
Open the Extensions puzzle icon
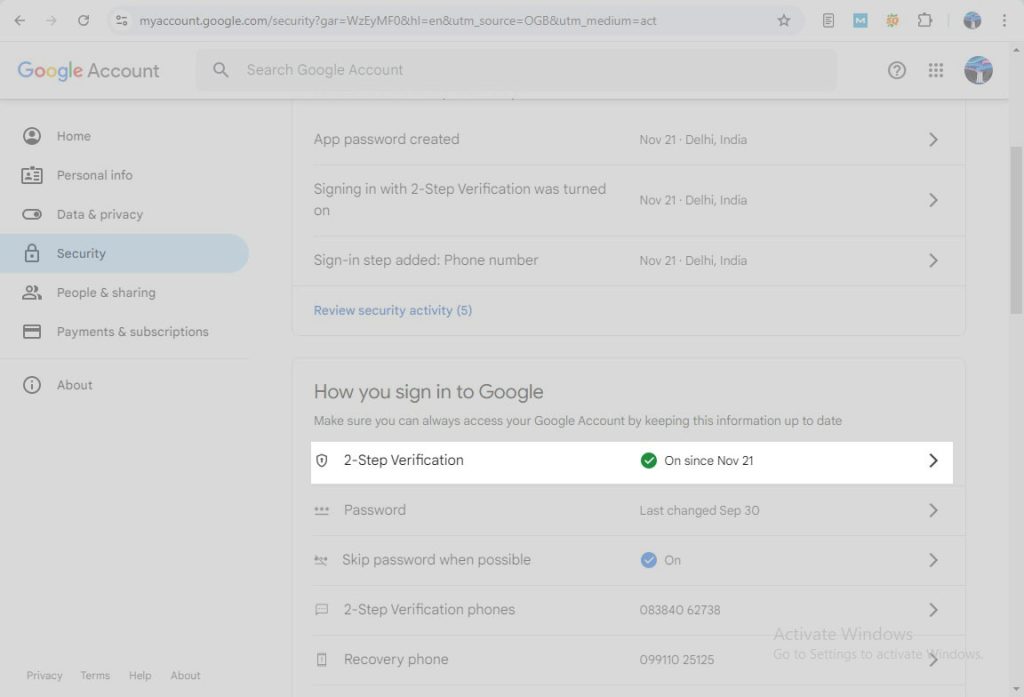(924, 20)
